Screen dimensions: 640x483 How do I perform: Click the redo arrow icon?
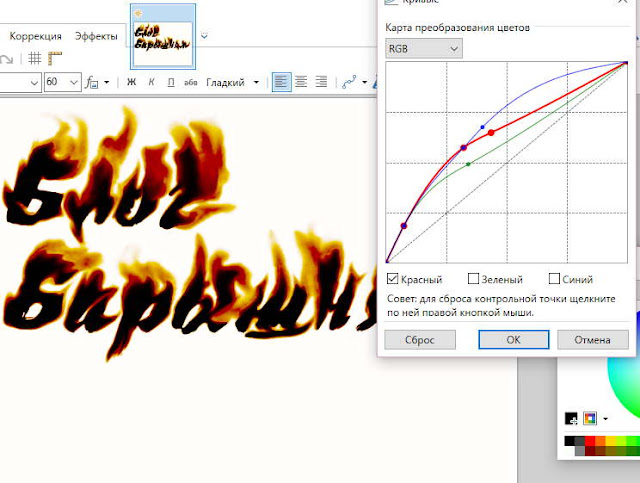click(x=6, y=60)
